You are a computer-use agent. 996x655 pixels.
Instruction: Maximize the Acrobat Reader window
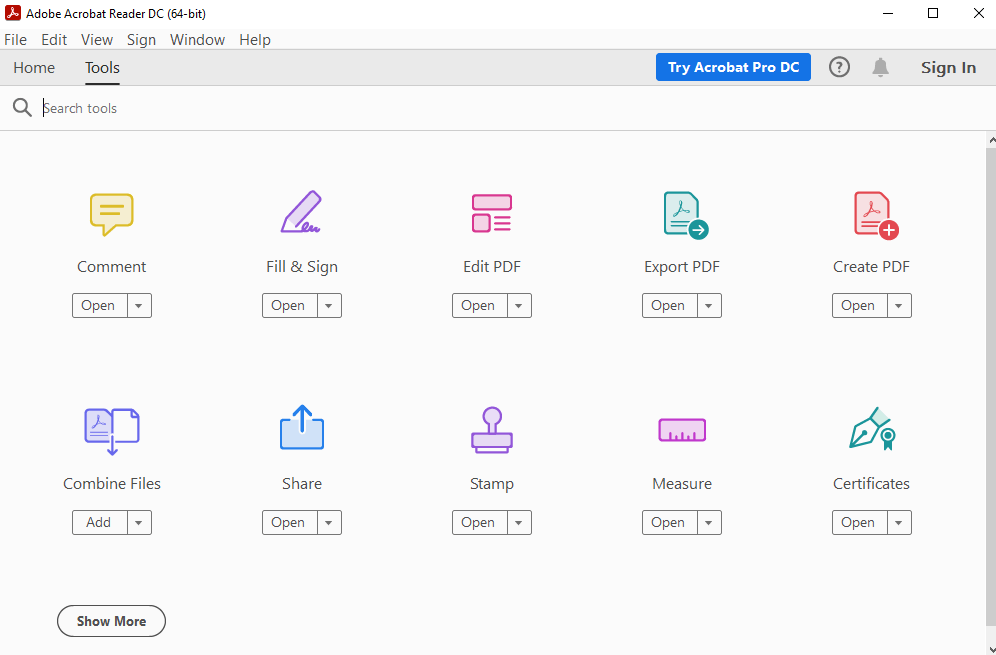click(x=932, y=13)
